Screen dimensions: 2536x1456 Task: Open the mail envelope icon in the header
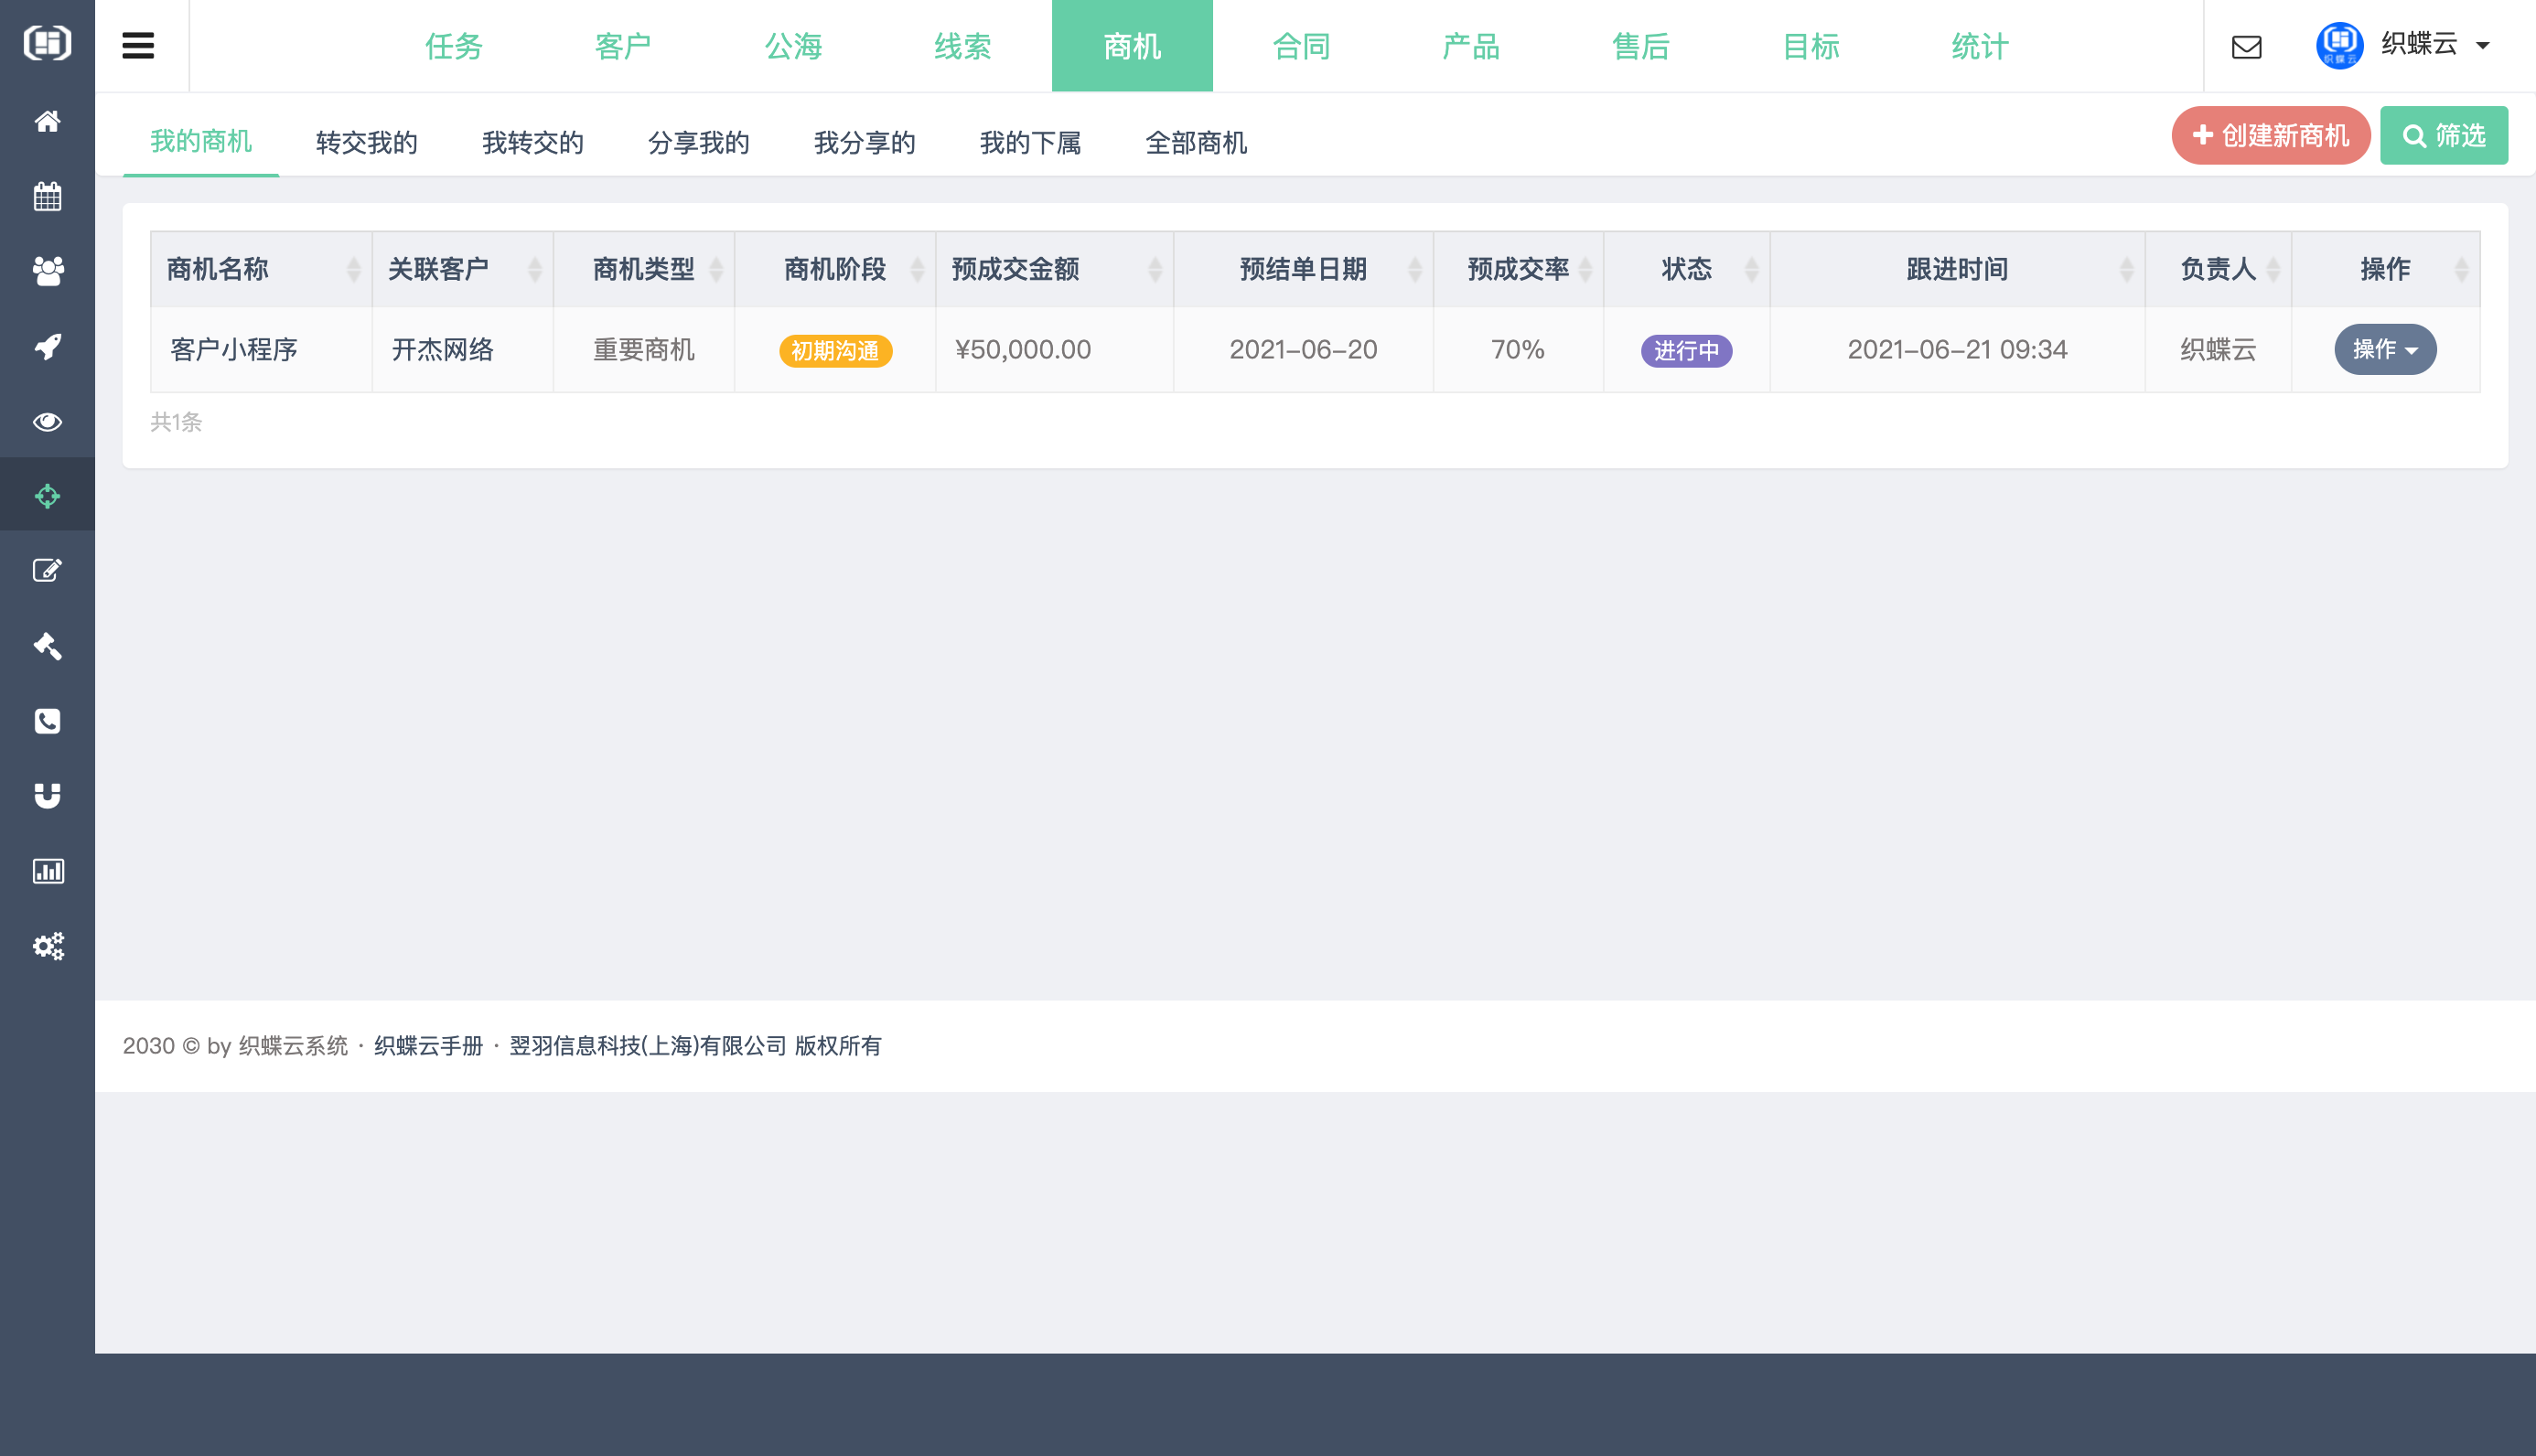[x=2246, y=46]
